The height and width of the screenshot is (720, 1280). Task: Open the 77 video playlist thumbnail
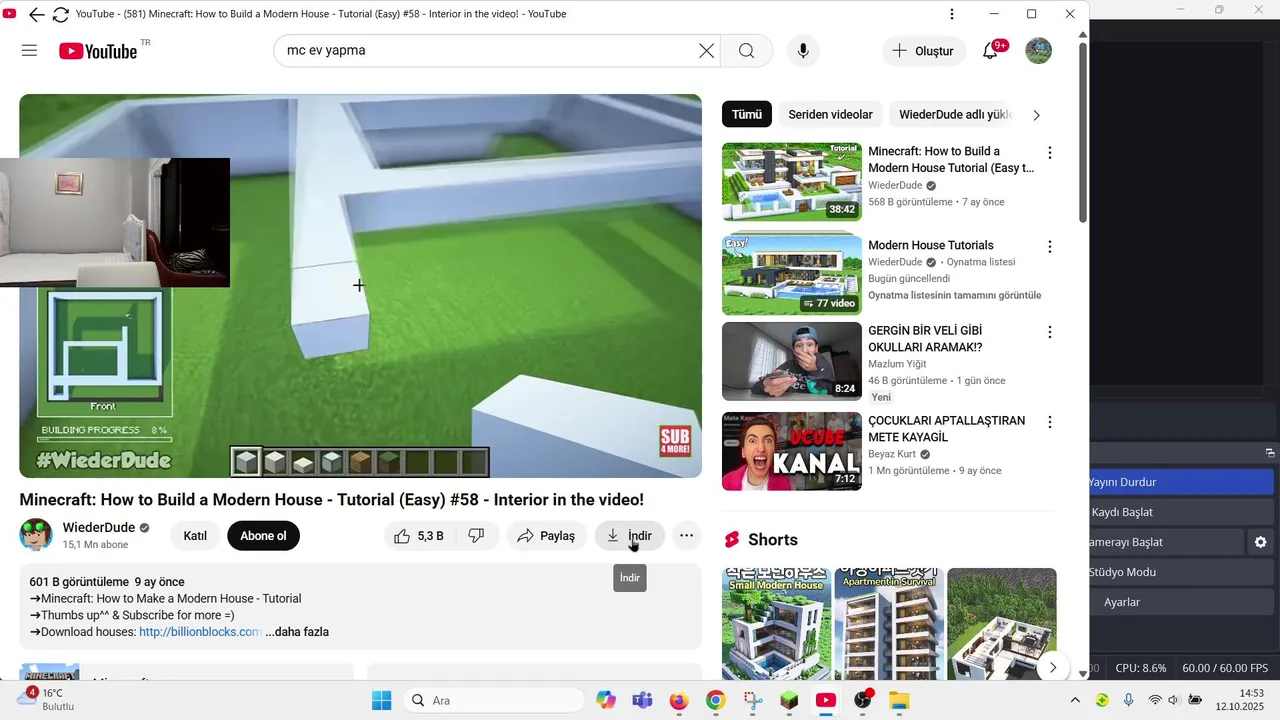[x=791, y=275]
